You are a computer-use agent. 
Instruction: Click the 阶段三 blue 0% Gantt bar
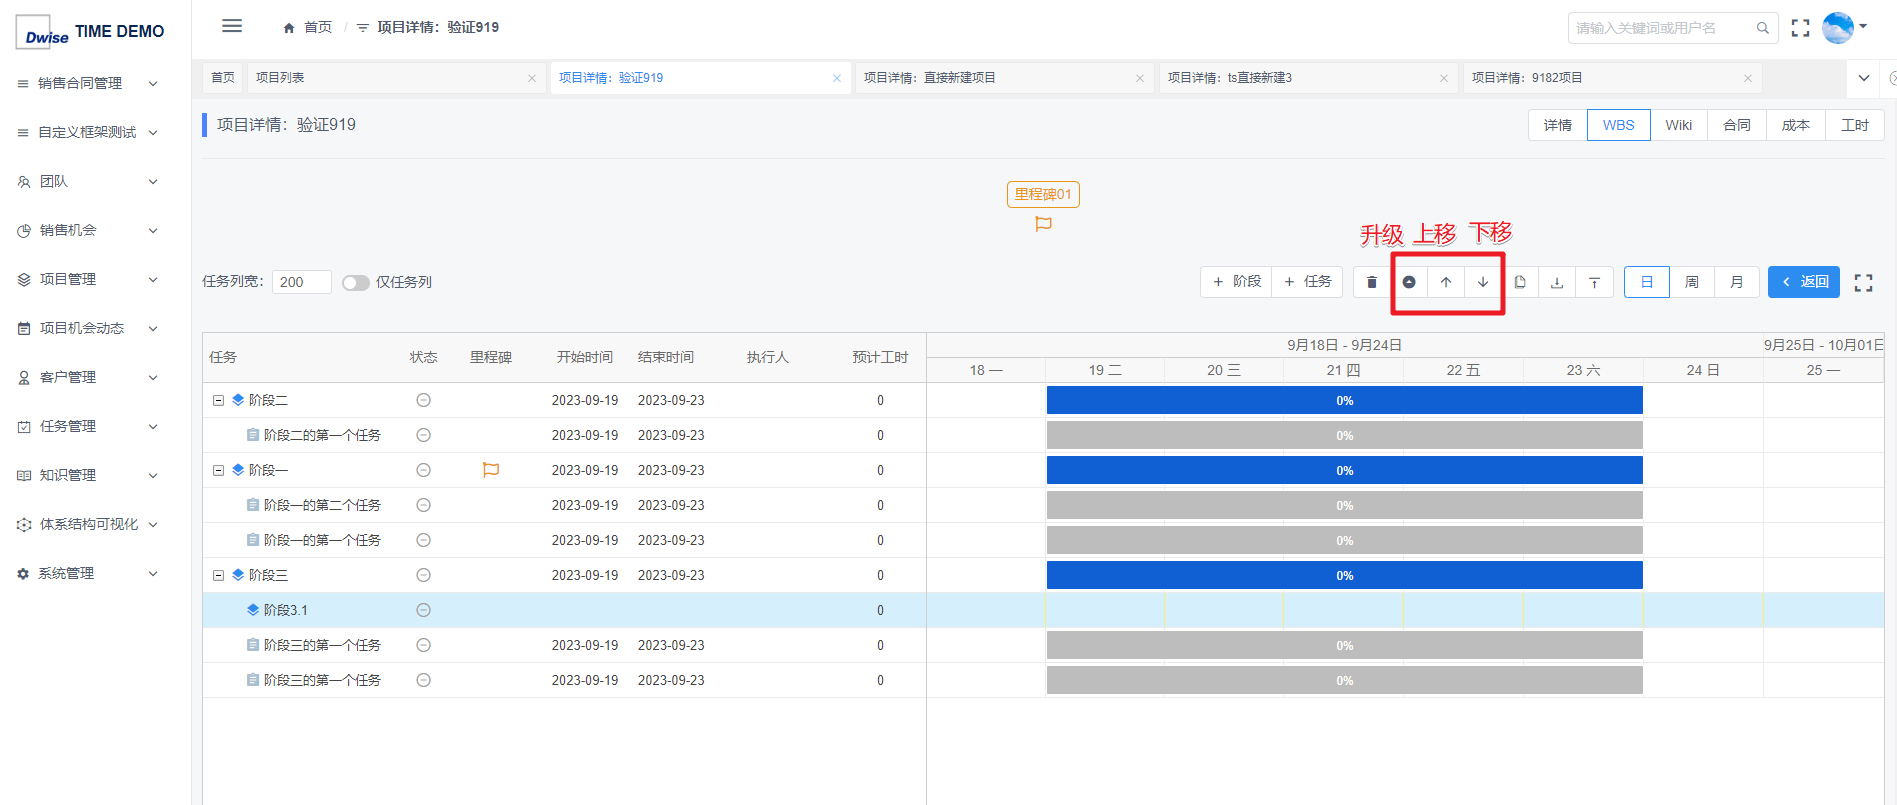(x=1344, y=575)
